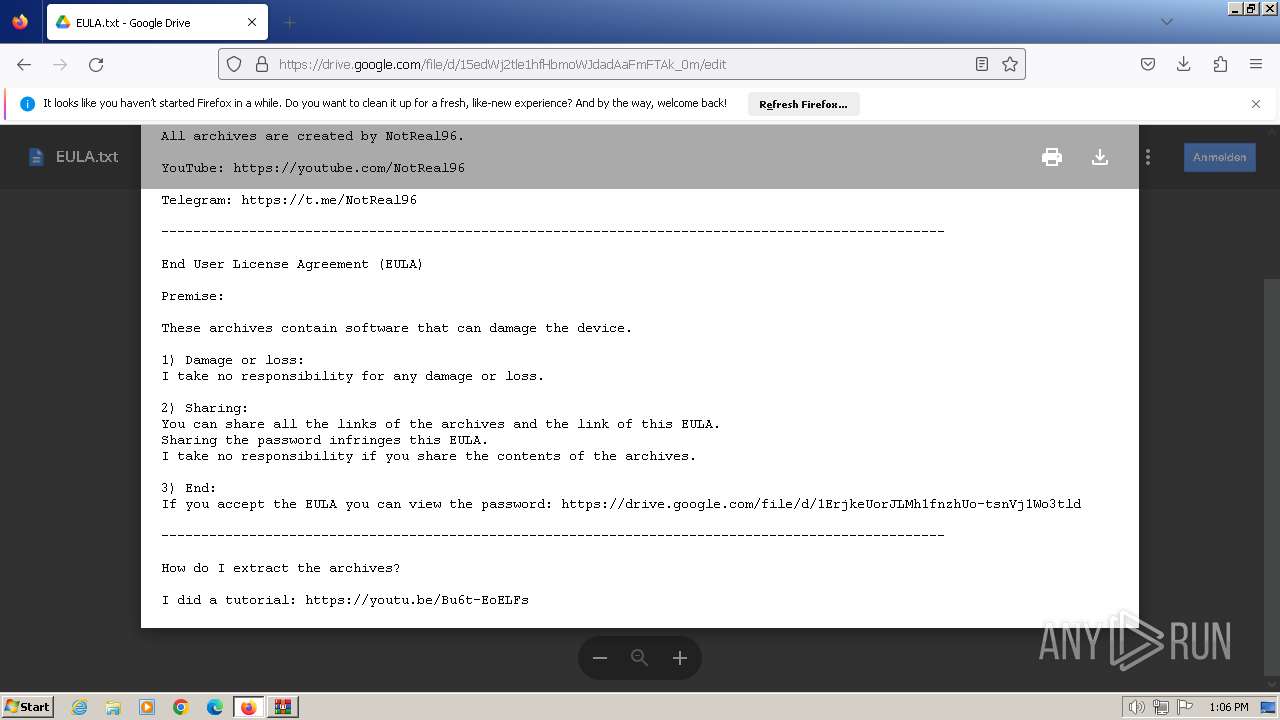Open a new browser tab

tap(290, 22)
